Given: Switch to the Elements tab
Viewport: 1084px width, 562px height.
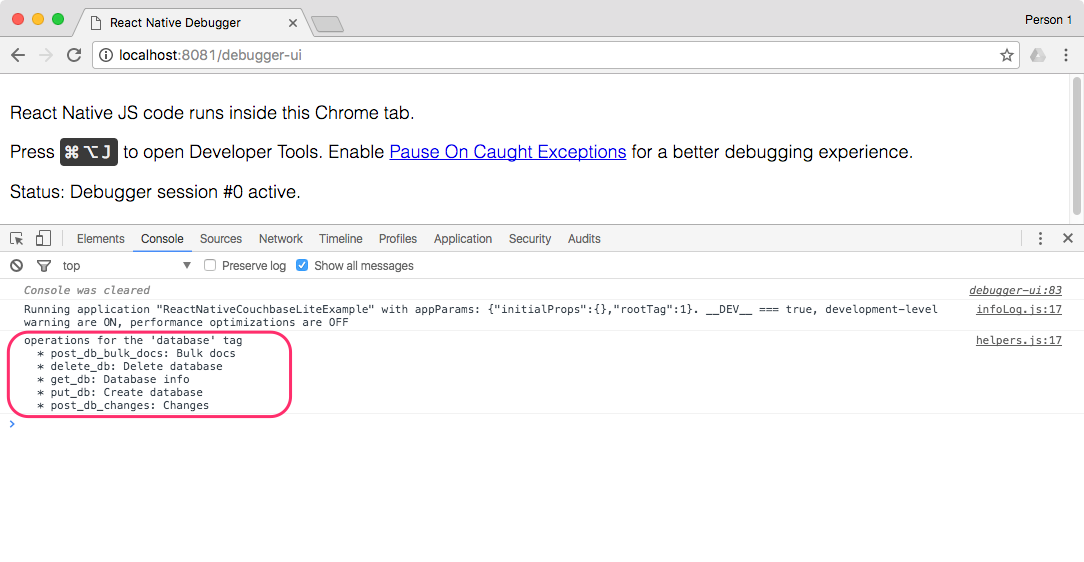Looking at the screenshot, I should tap(101, 238).
